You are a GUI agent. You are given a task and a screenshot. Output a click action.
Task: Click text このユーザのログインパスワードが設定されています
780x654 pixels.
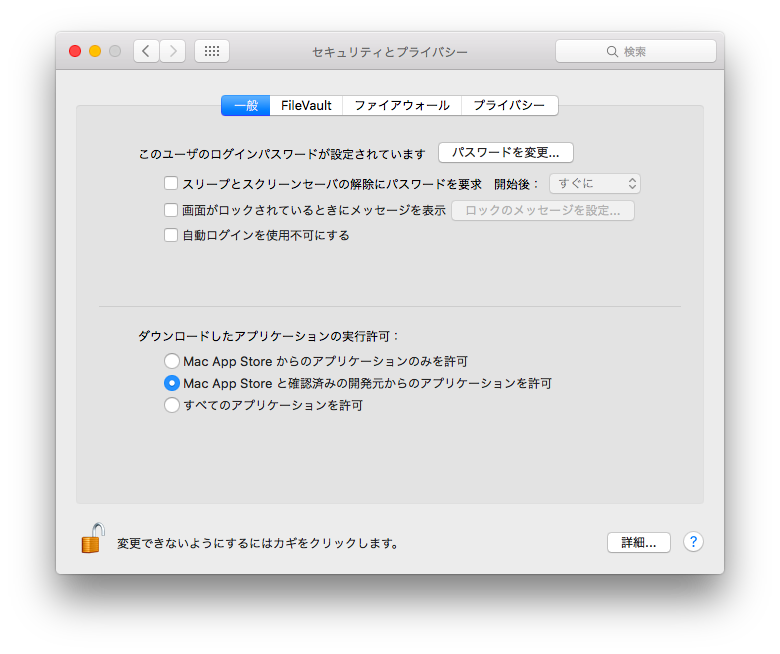pyautogui.click(x=282, y=154)
